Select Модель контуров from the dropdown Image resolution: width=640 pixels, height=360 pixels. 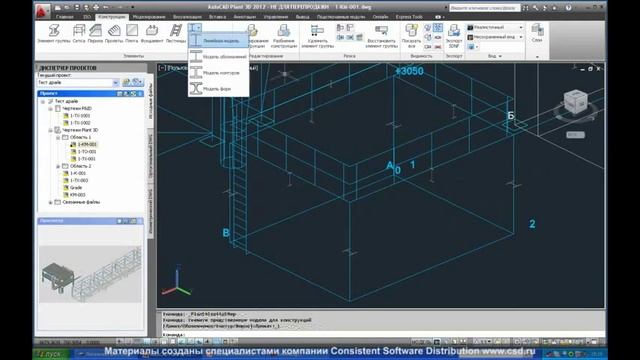point(218,73)
